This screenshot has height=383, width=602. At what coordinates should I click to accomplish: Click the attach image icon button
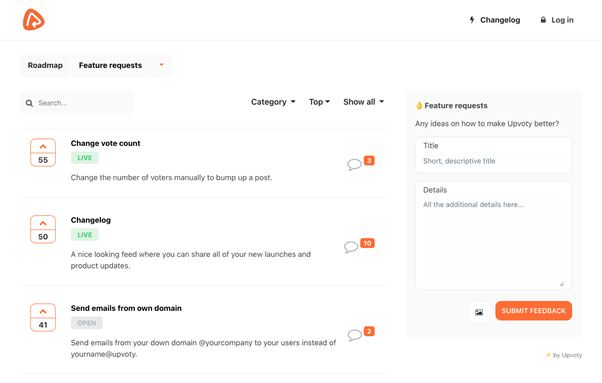[479, 312]
